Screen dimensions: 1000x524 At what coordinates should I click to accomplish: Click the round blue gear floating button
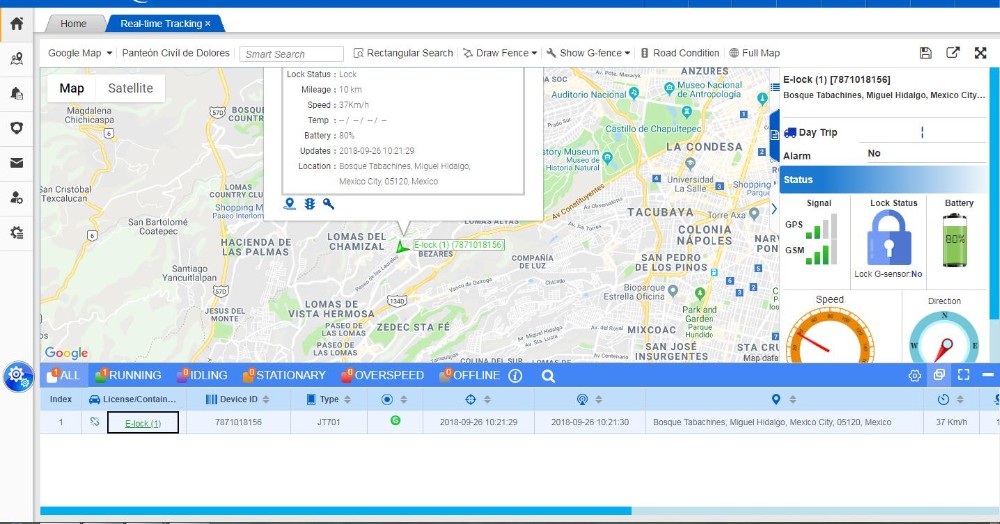click(x=18, y=376)
